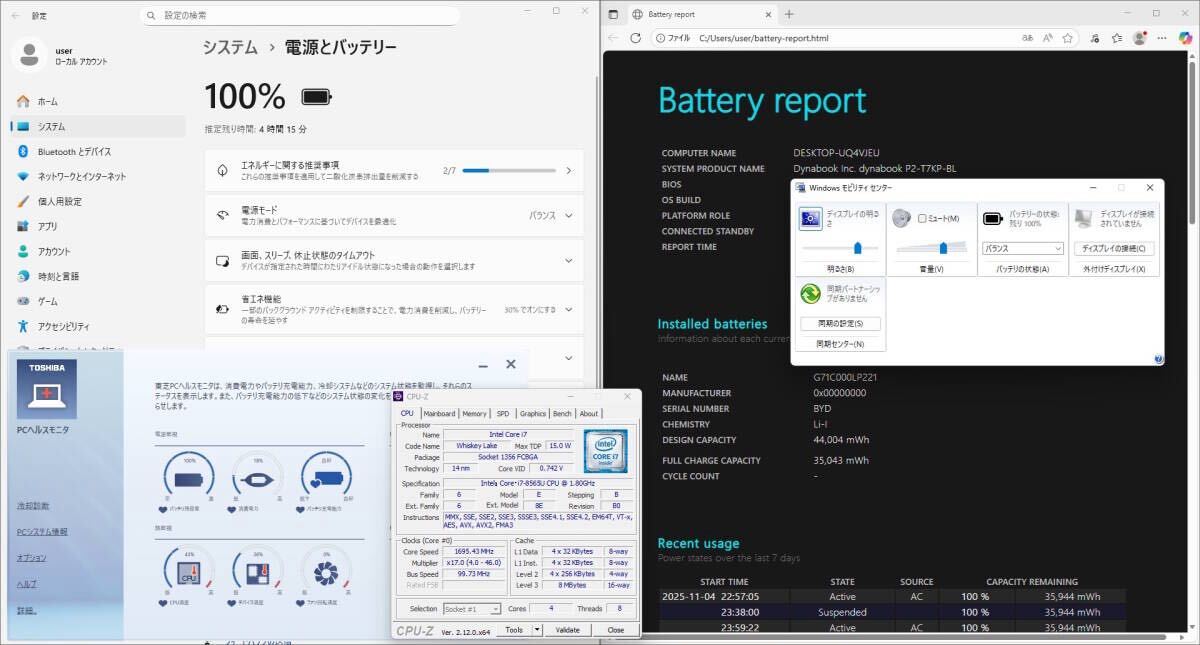Switch to the Mainboard tab in CPU-Z
The image size is (1200, 645).
click(x=438, y=413)
